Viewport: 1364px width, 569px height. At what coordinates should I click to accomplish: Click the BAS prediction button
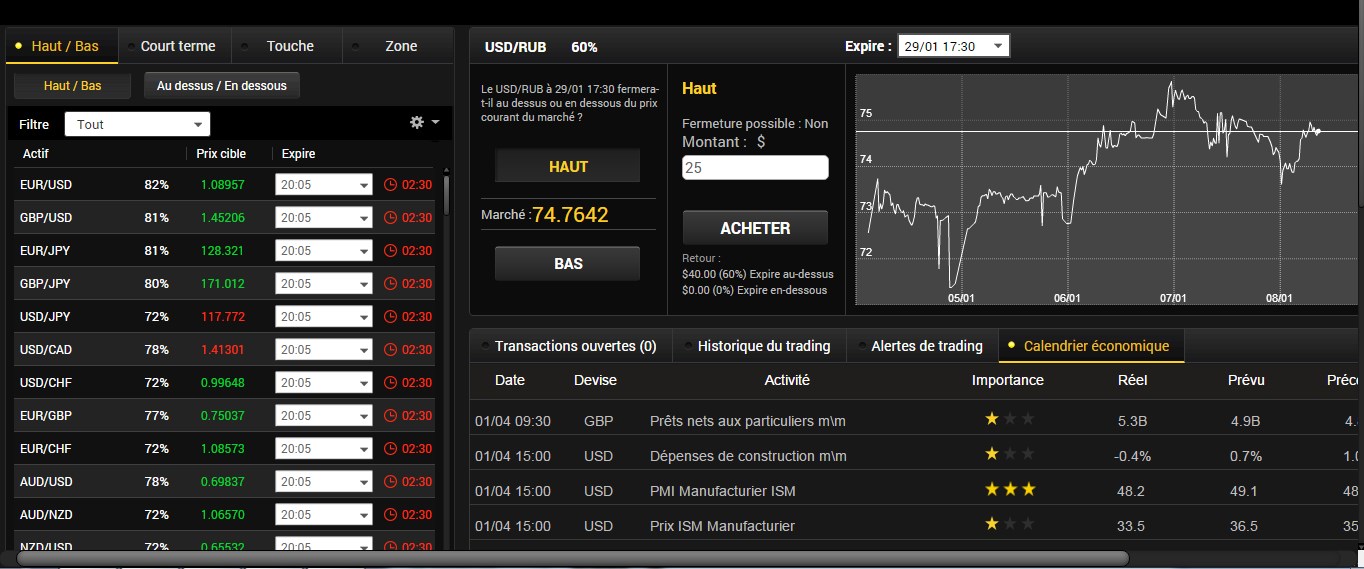point(568,264)
